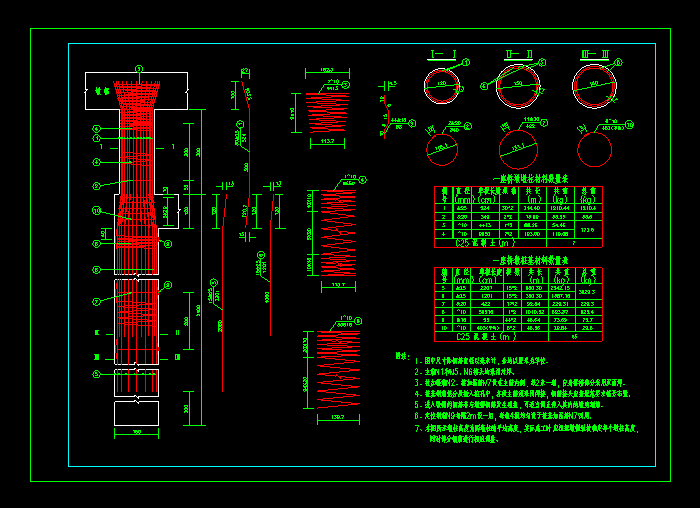Select the red stirrup circle under section I—I
Screen dimensions: 700x508
click(x=441, y=147)
